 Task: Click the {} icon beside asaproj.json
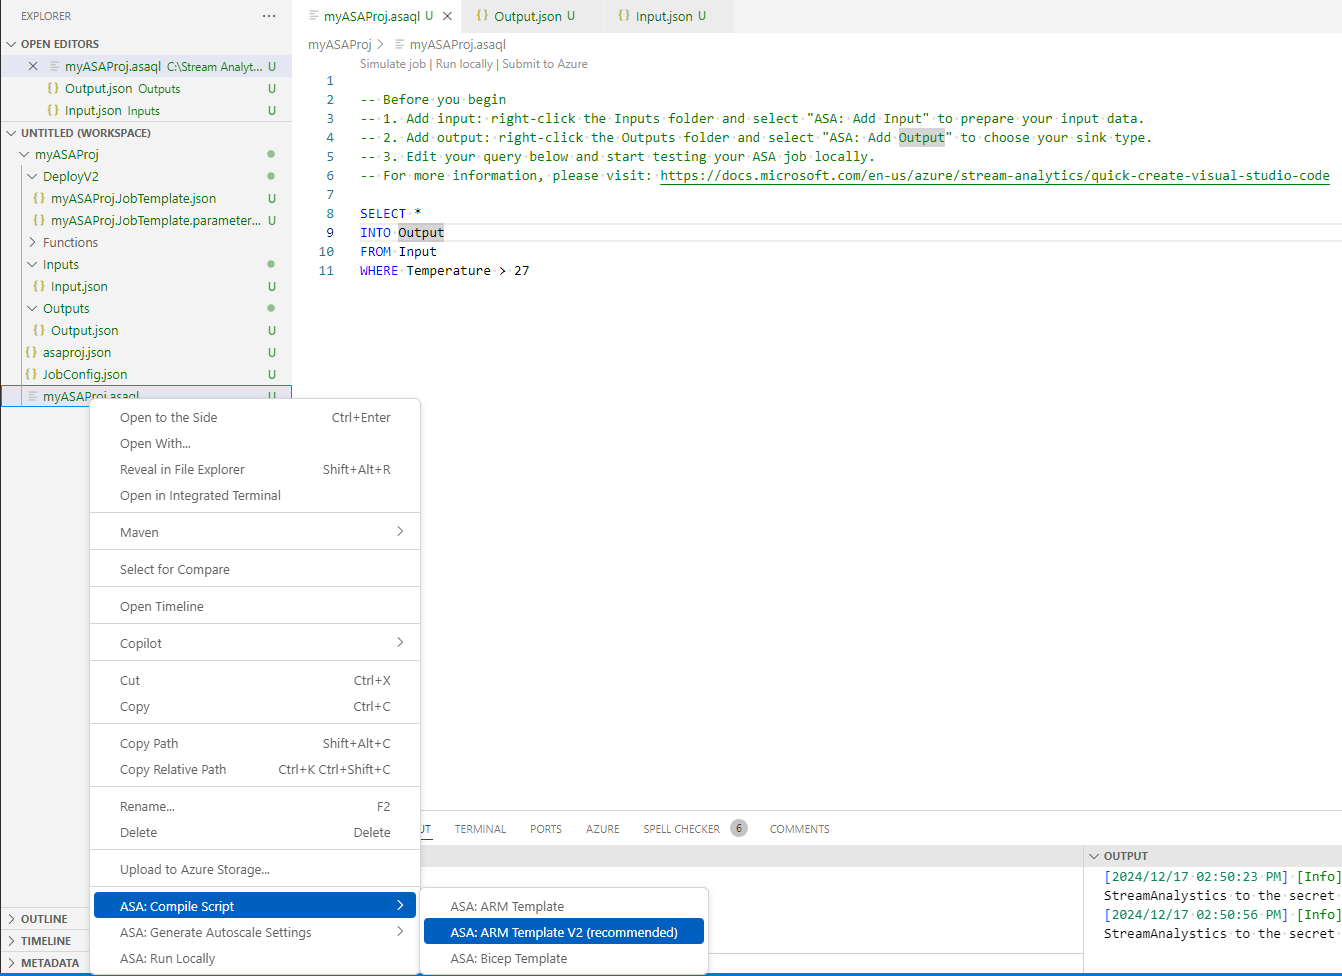tap(33, 352)
